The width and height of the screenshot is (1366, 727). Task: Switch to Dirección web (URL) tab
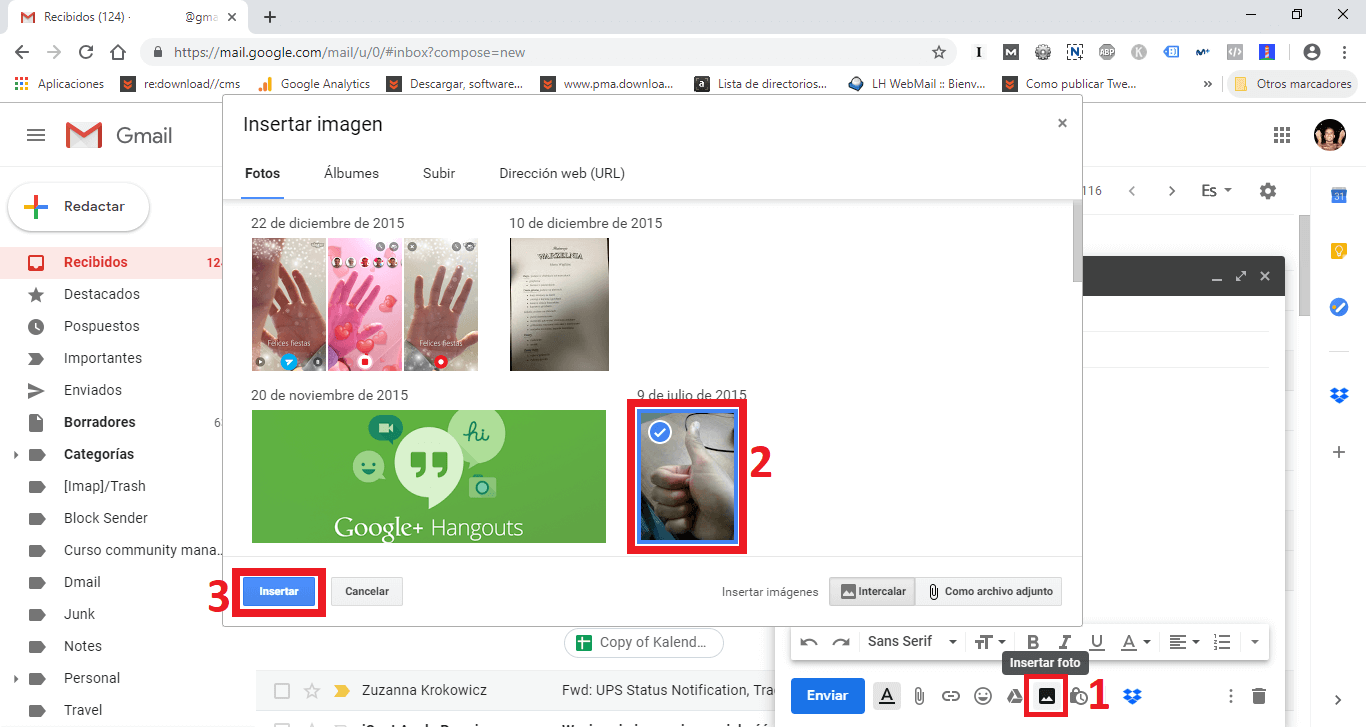click(x=562, y=173)
